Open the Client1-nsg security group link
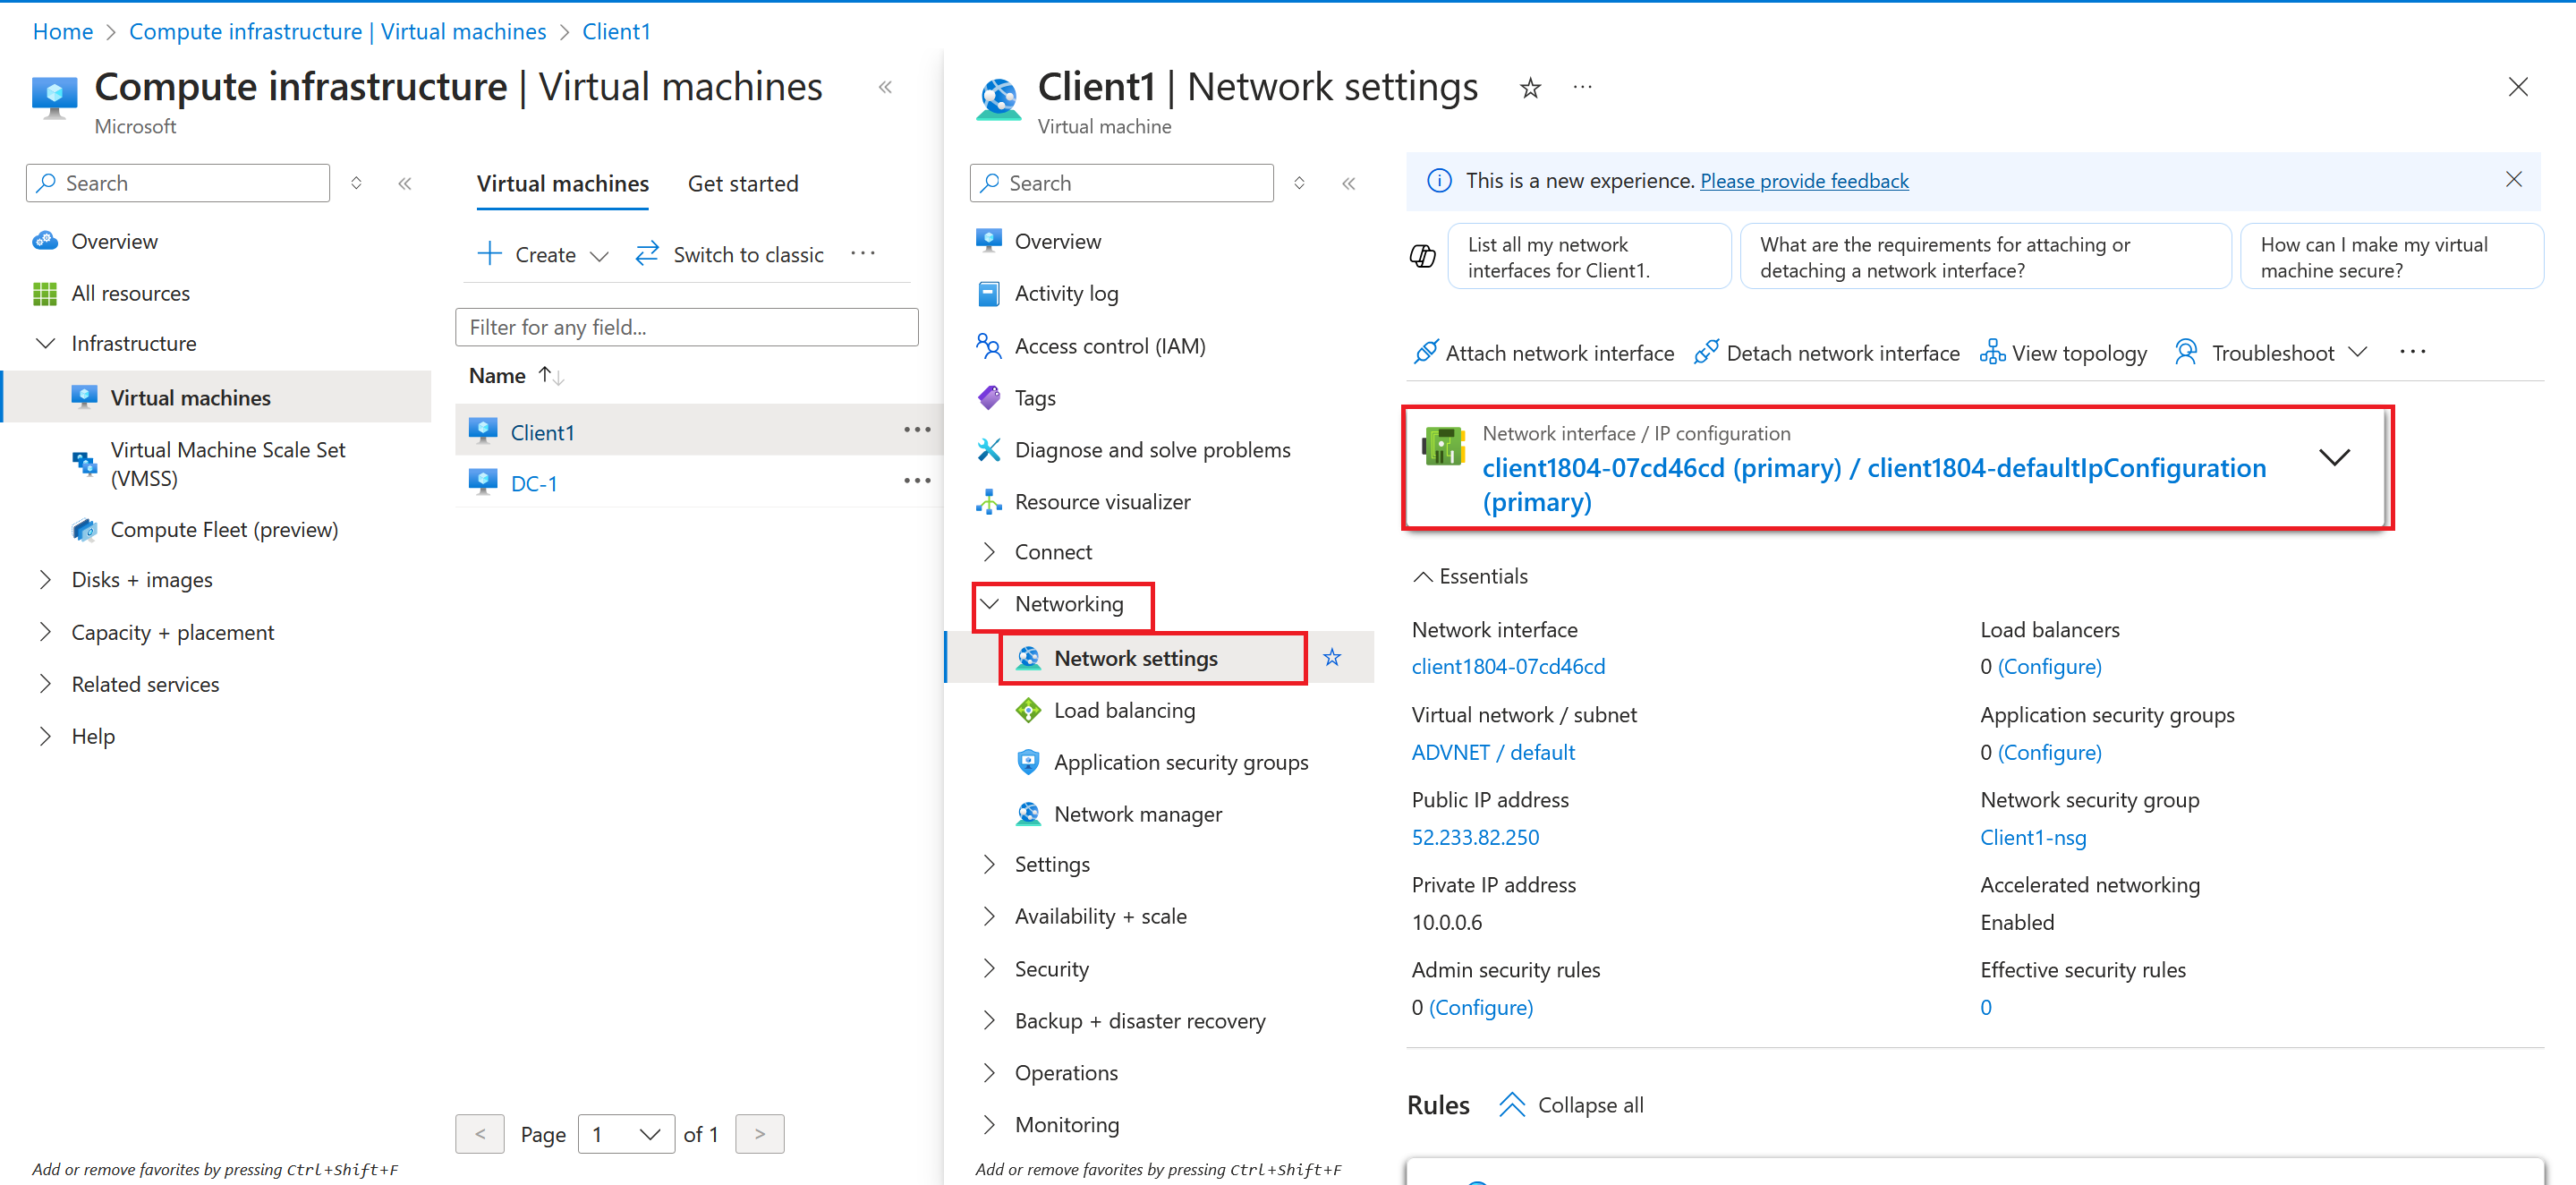2576x1185 pixels. coord(2033,837)
